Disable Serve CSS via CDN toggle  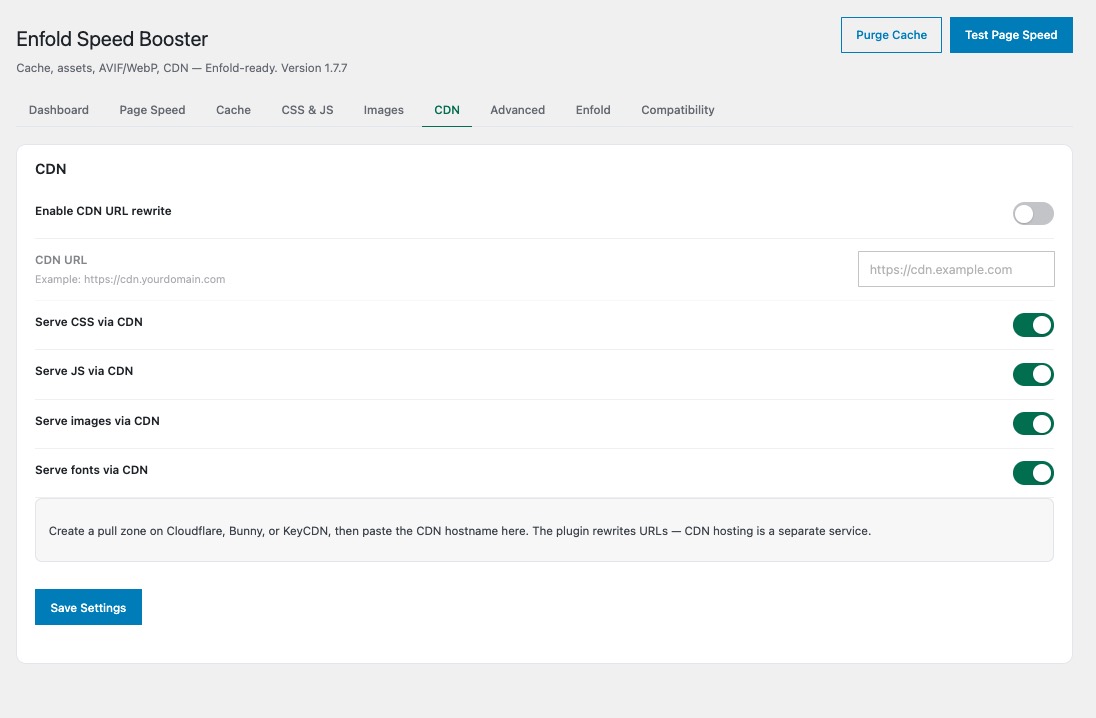pos(1033,325)
